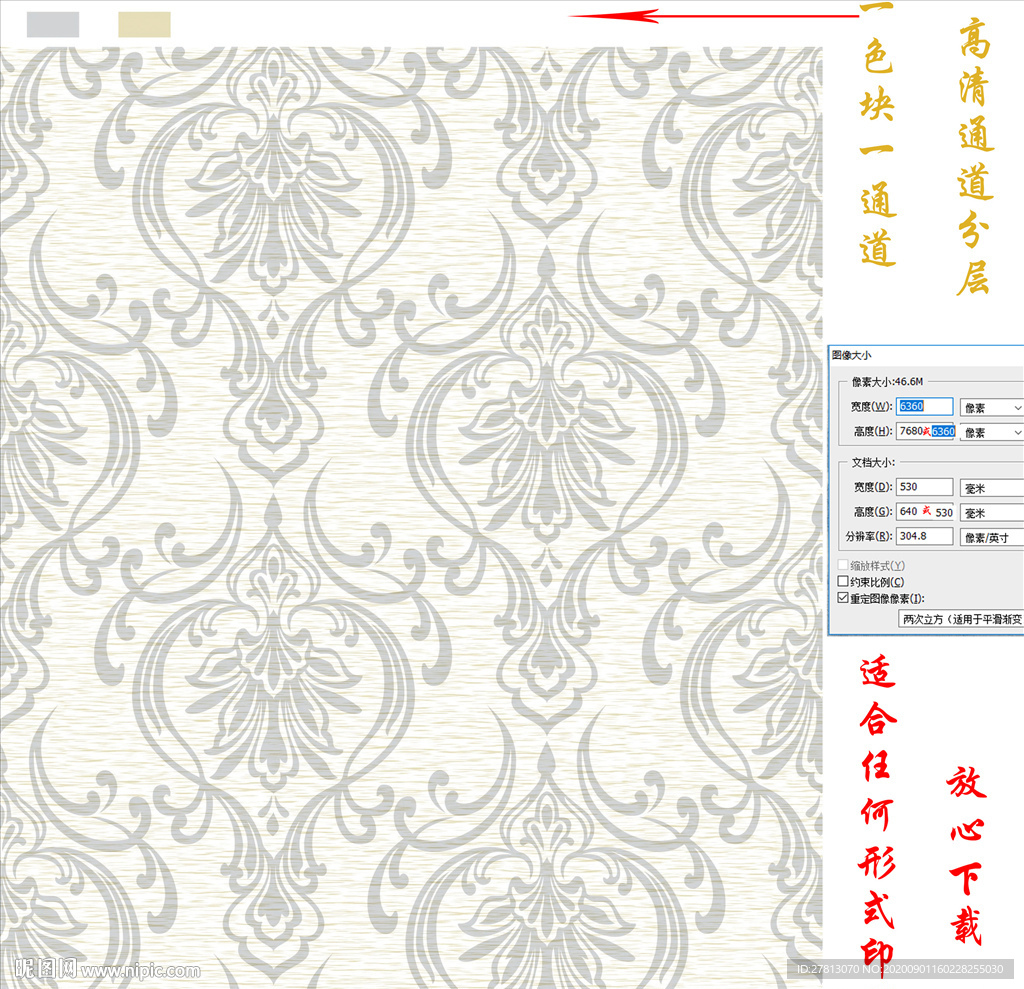
Task: Open the document width unit dropdown 毫米
Action: coord(991,488)
